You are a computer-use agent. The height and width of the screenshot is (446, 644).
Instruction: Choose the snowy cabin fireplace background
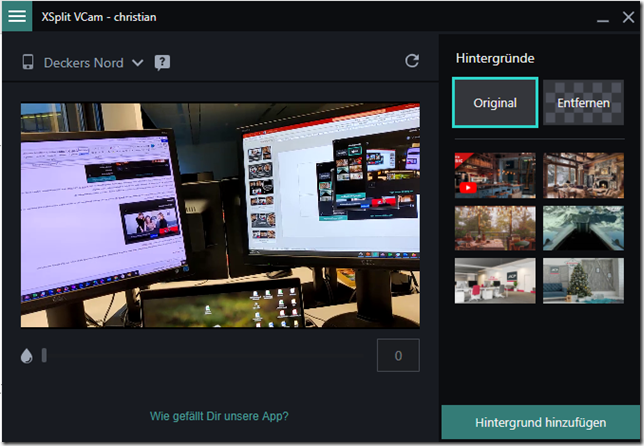[x=583, y=175]
